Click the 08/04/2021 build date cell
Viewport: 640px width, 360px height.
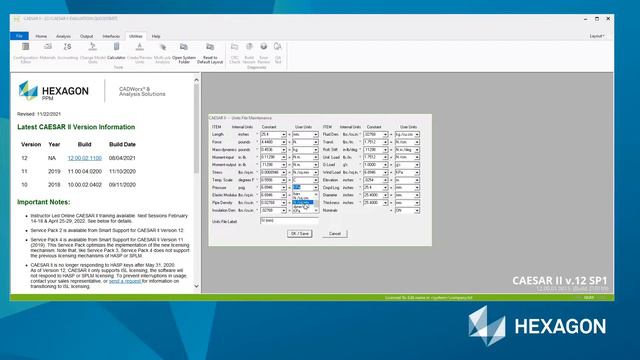click(x=122, y=158)
